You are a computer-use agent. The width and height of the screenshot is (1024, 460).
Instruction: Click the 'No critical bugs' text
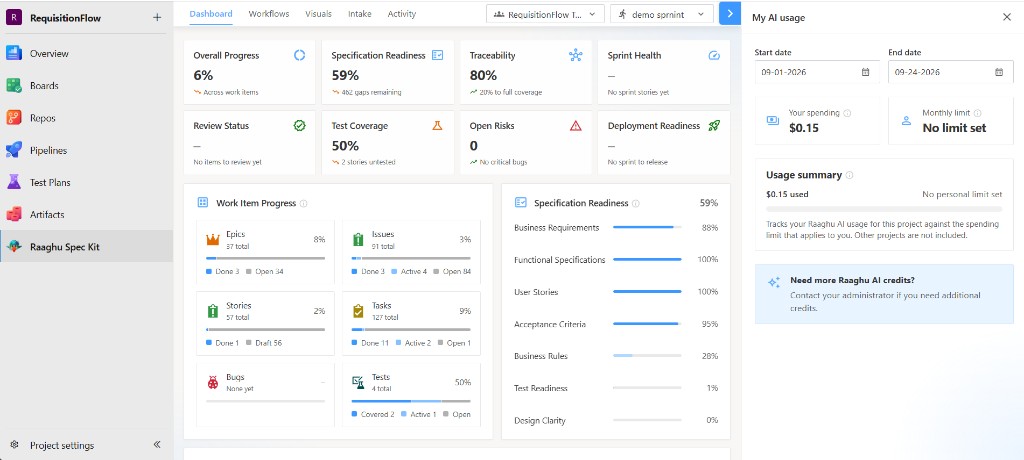[504, 162]
